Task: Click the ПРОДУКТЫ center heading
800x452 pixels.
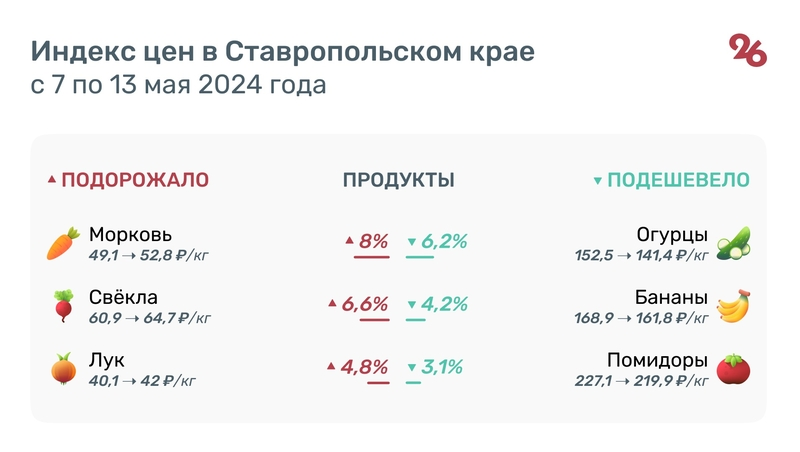Action: [x=399, y=180]
